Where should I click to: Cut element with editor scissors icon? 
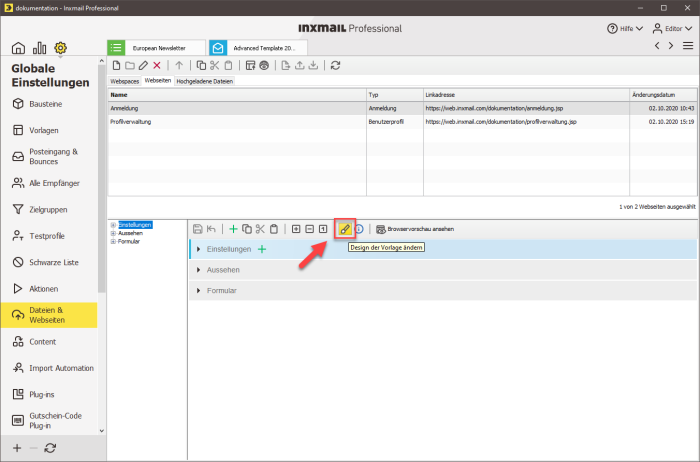pos(260,229)
